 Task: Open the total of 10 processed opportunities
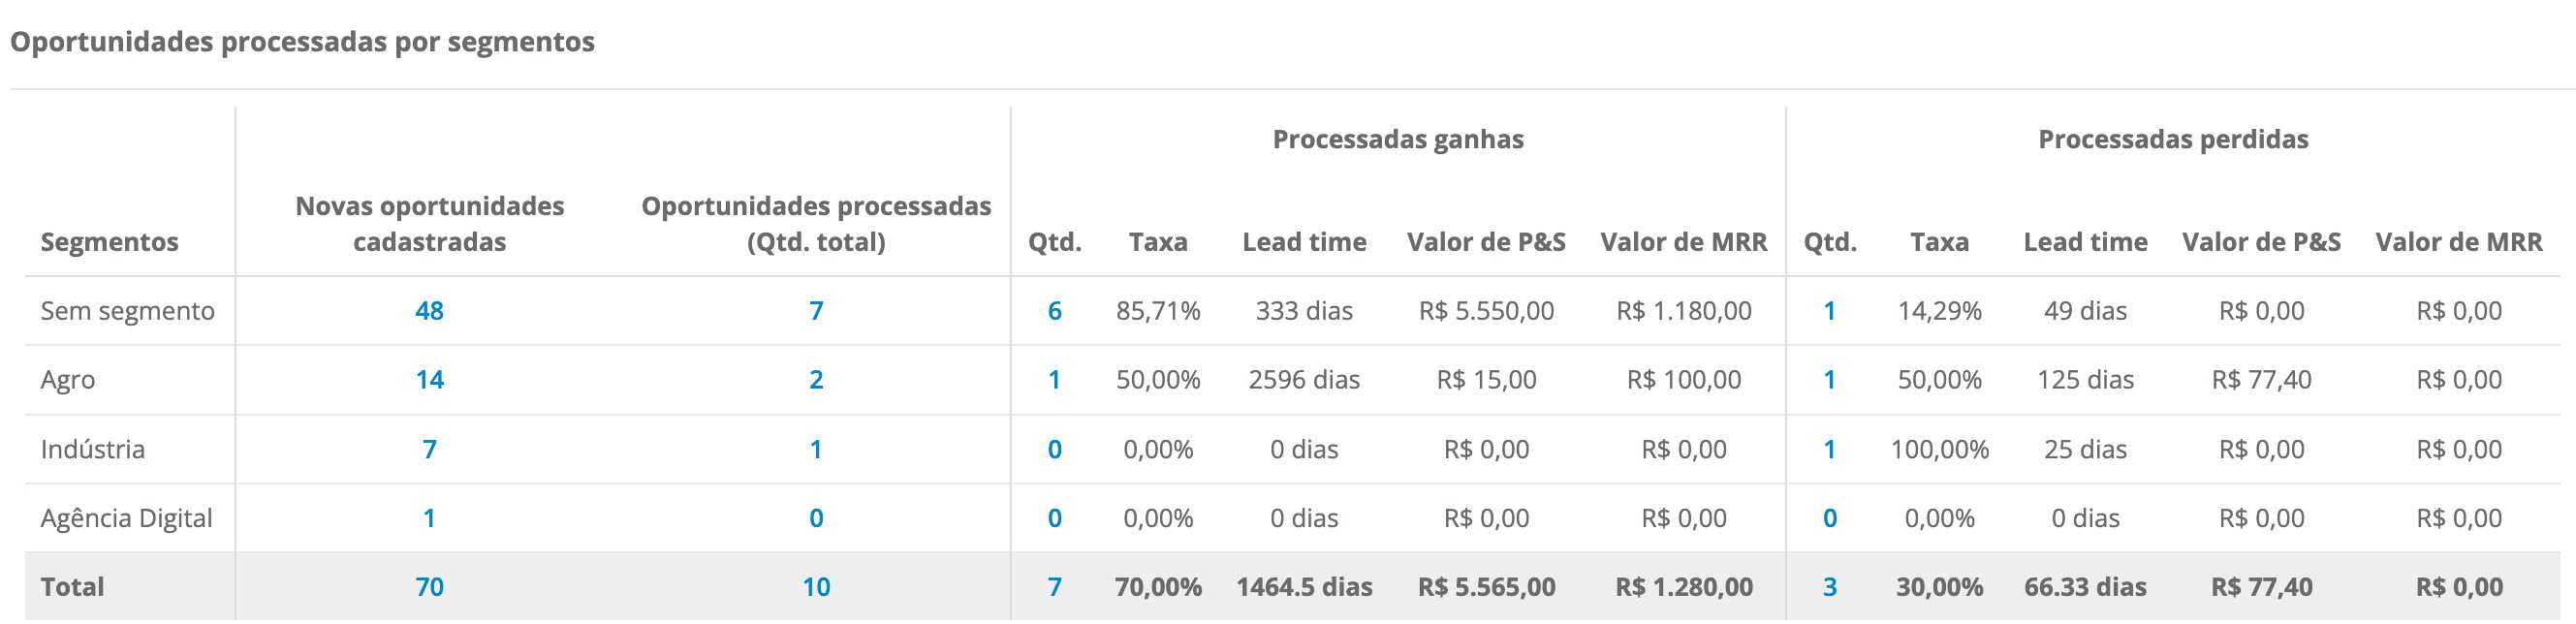click(x=816, y=587)
